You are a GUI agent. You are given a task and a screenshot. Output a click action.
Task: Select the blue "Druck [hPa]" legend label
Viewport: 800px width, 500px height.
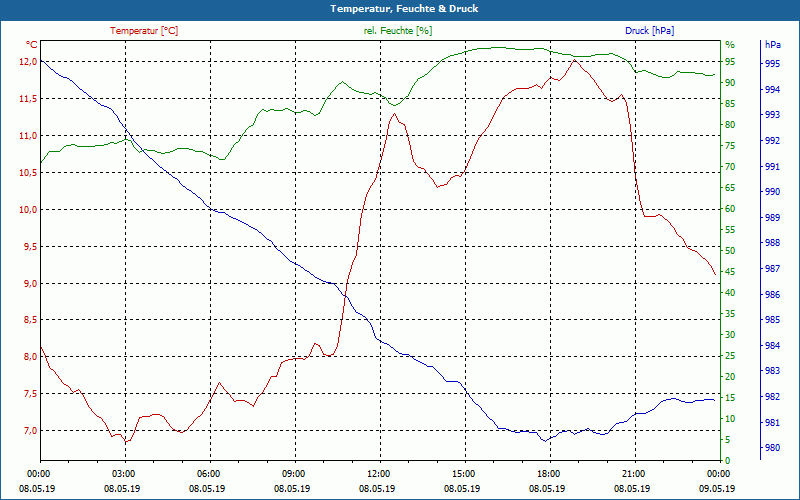649,31
